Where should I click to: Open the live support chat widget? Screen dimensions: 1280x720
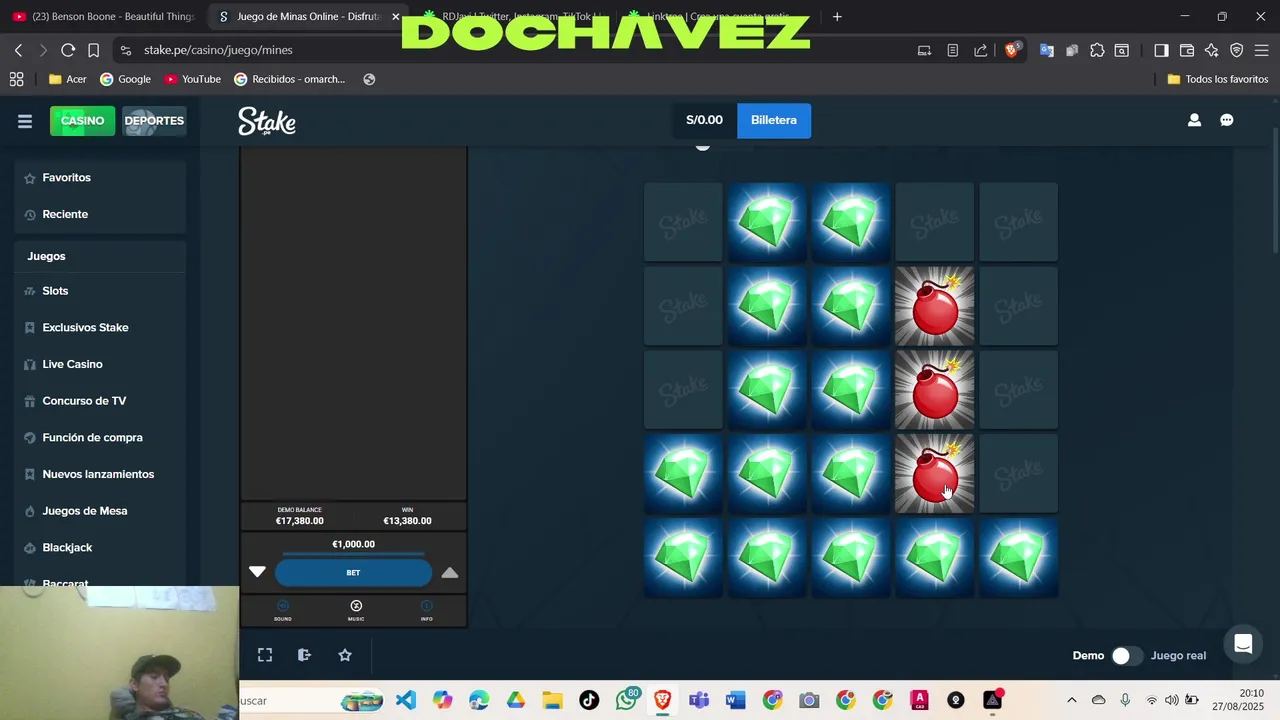1243,644
